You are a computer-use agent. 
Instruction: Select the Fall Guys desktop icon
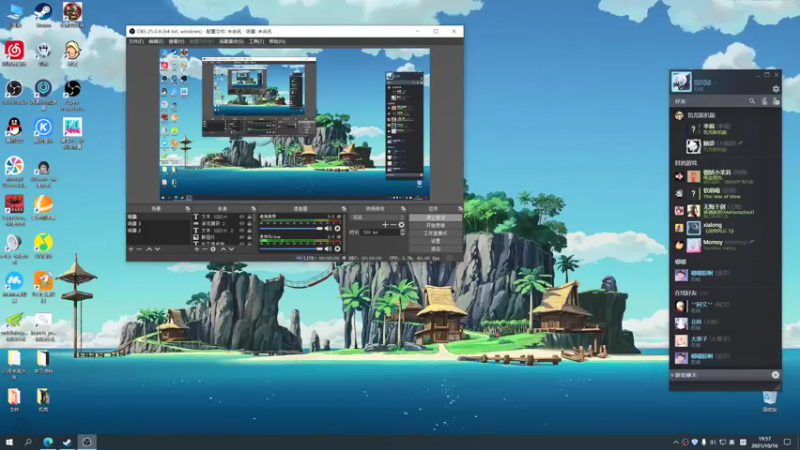point(72,133)
